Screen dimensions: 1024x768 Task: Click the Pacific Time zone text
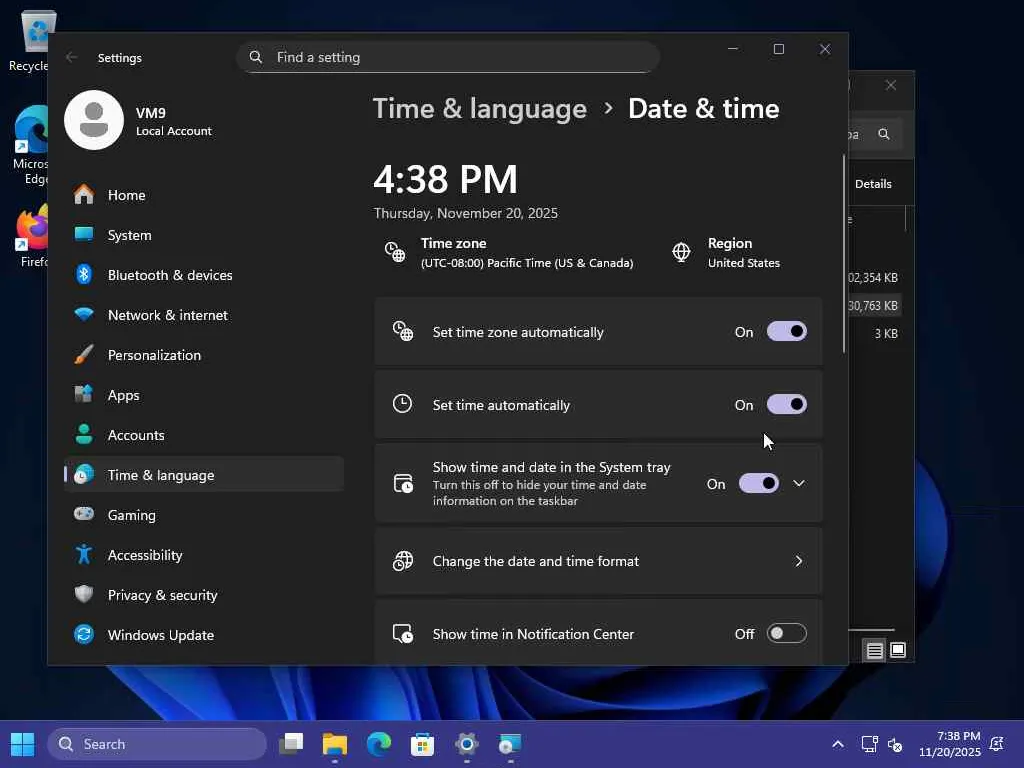(x=527, y=263)
